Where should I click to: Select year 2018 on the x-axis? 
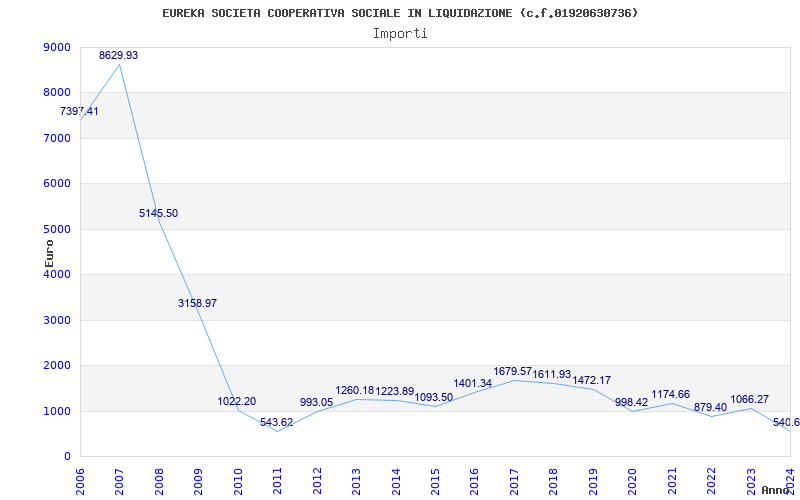[553, 481]
